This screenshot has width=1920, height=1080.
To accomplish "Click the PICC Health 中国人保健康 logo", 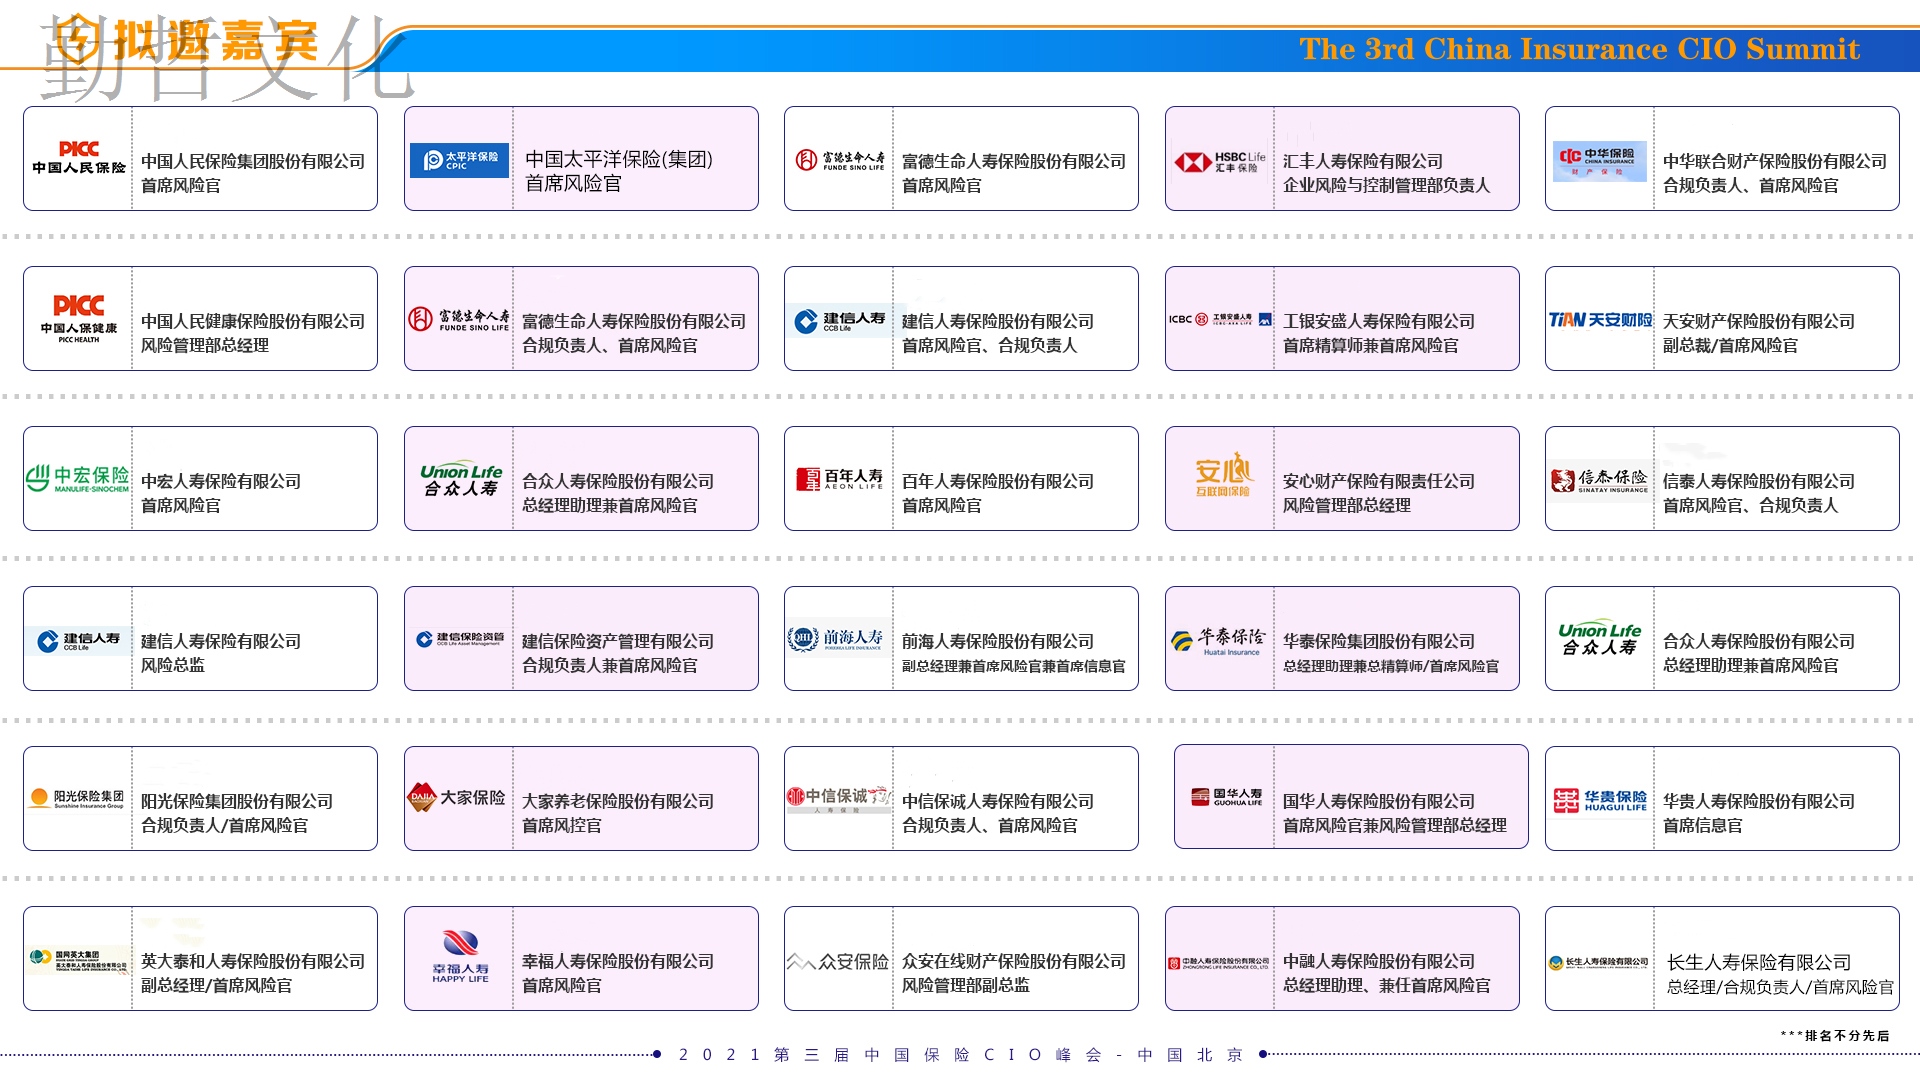I will pyautogui.click(x=79, y=319).
